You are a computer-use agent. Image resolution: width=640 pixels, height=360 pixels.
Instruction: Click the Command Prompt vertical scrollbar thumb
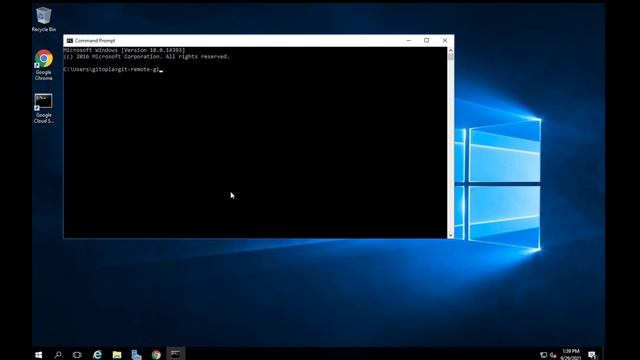tap(451, 57)
